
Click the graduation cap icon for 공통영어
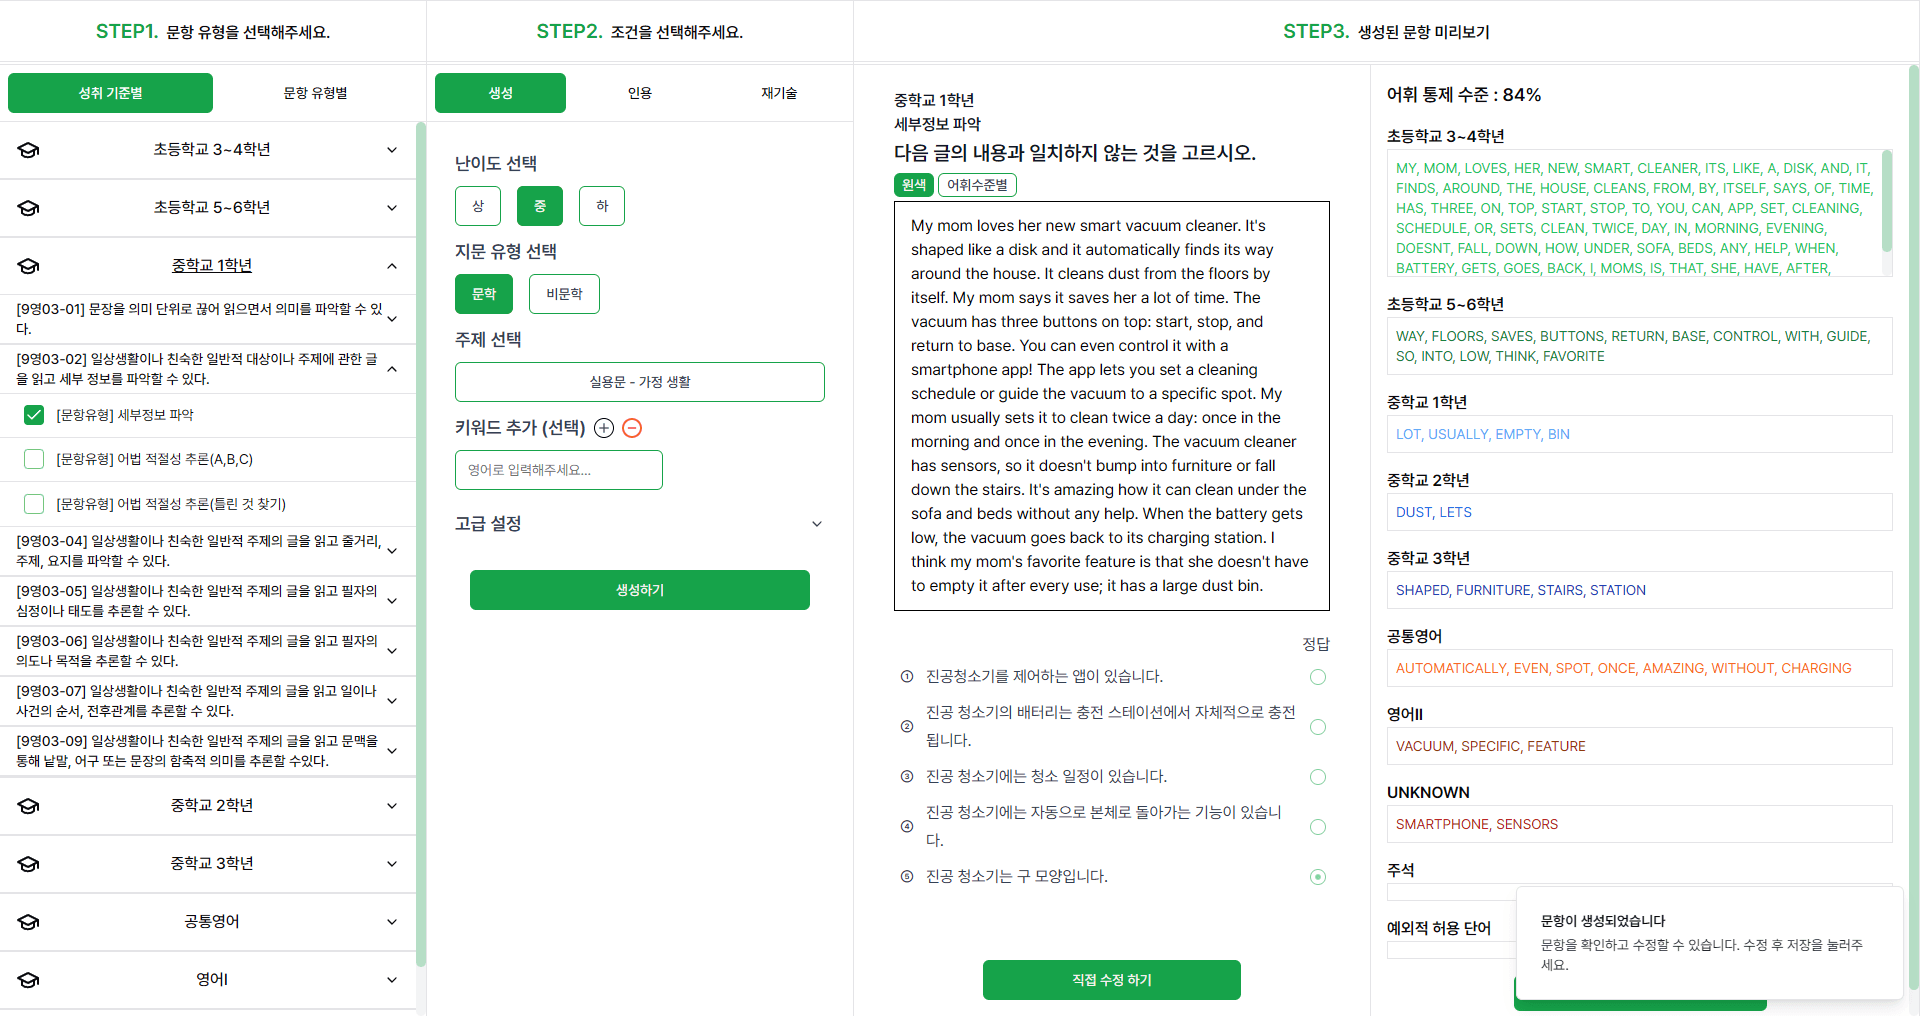coord(29,921)
